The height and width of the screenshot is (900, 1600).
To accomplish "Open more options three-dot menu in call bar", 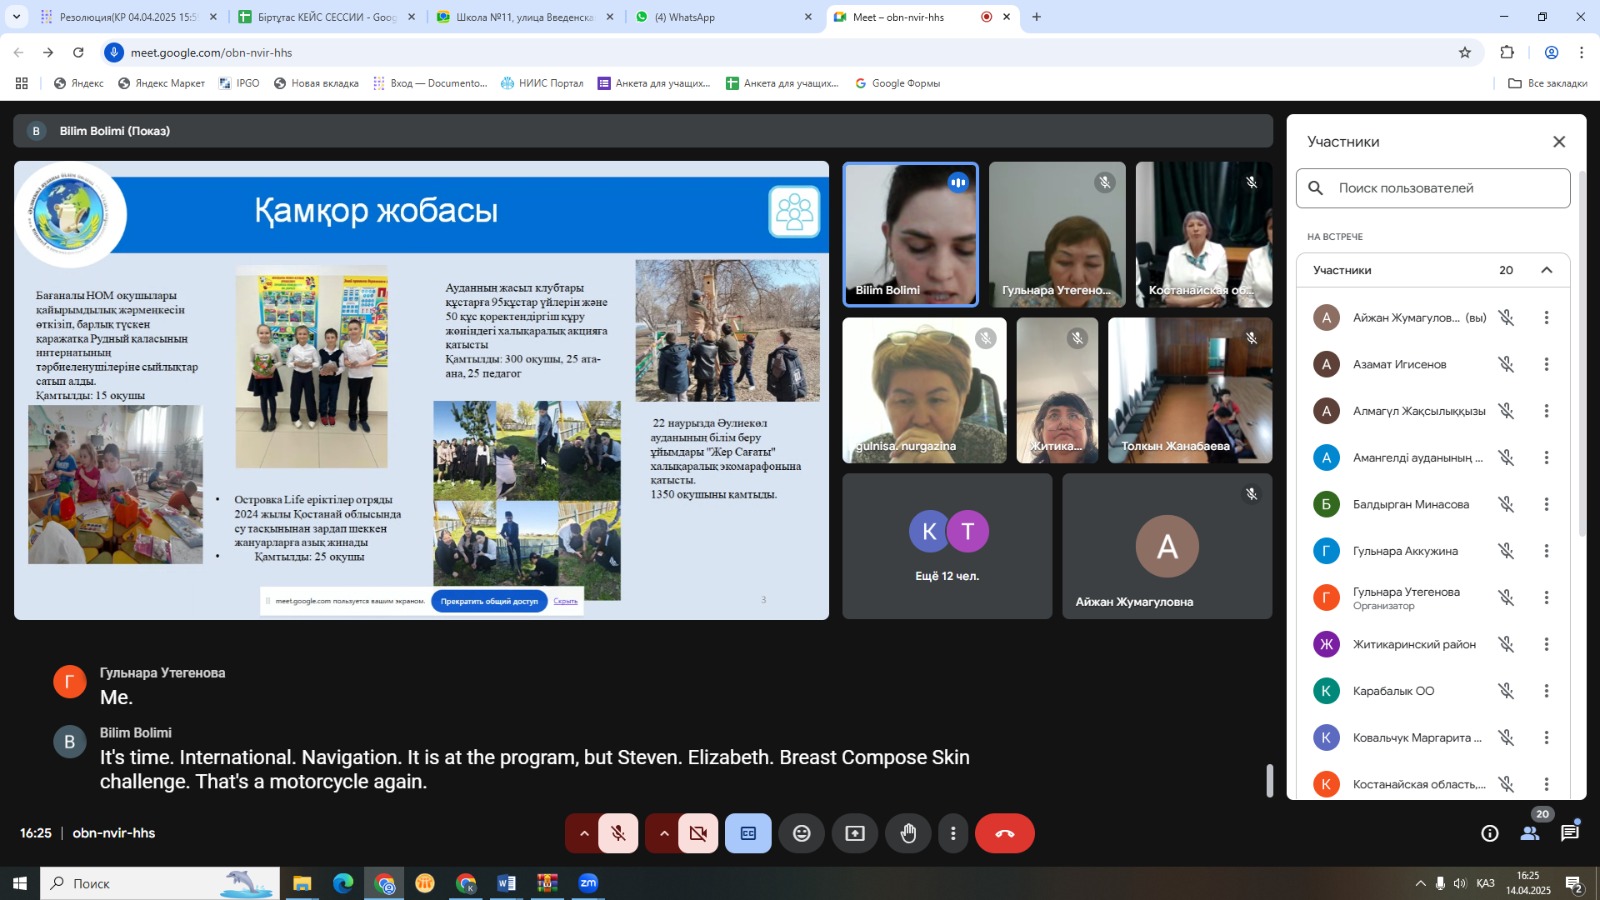I will (x=953, y=833).
